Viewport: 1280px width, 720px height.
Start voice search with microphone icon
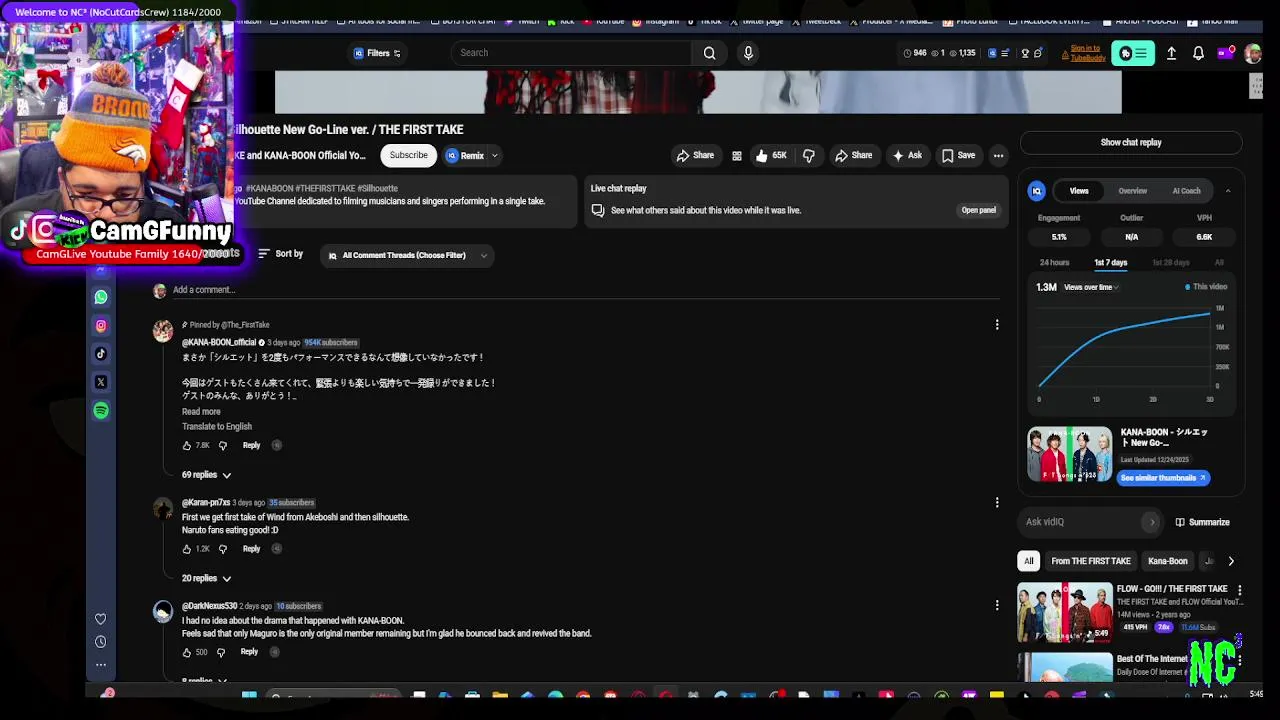tap(748, 53)
